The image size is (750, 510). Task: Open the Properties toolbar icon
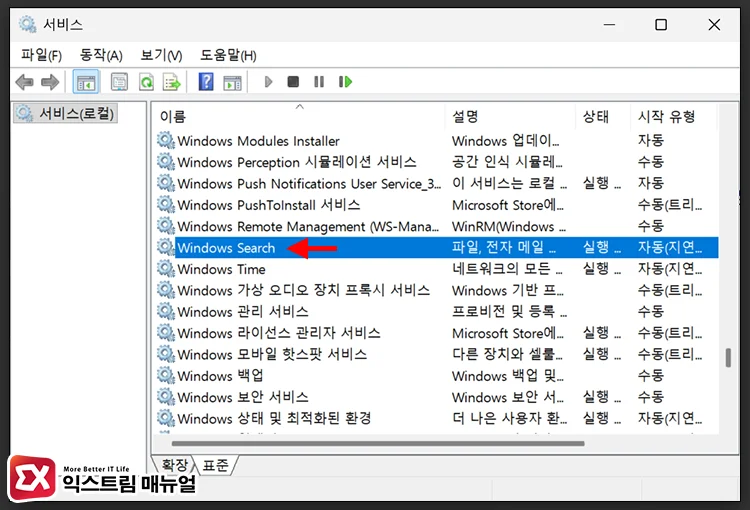pyautogui.click(x=119, y=82)
